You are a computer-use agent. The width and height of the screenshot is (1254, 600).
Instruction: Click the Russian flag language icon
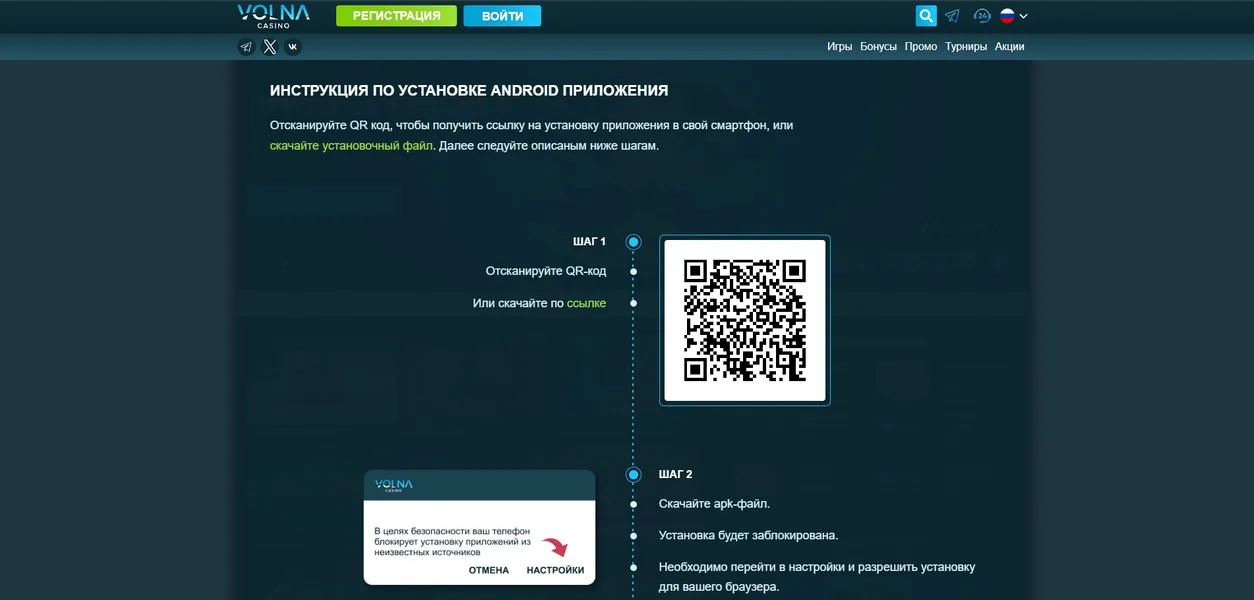(1007, 16)
